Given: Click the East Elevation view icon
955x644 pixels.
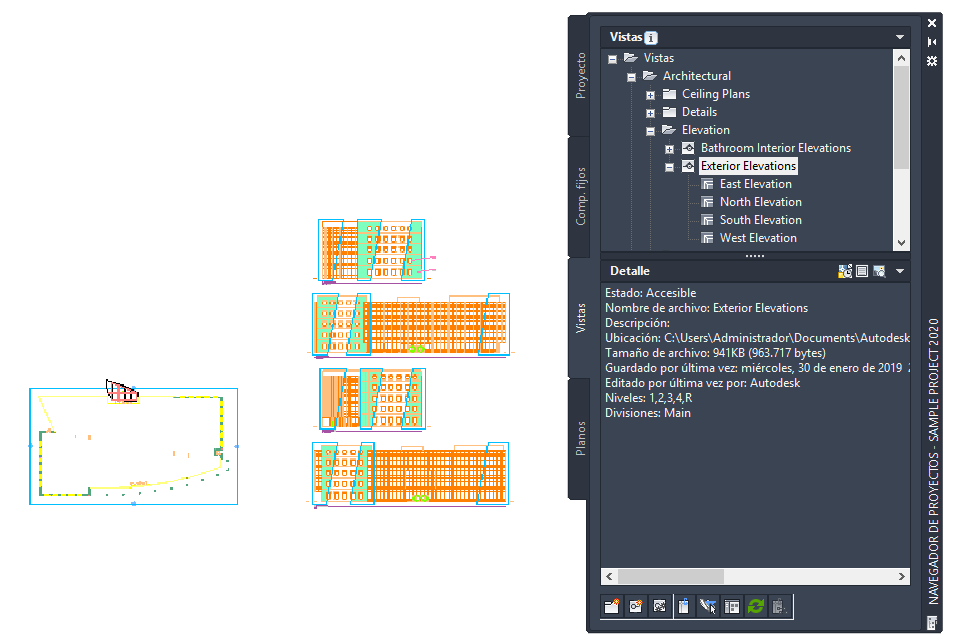Looking at the screenshot, I should point(707,184).
